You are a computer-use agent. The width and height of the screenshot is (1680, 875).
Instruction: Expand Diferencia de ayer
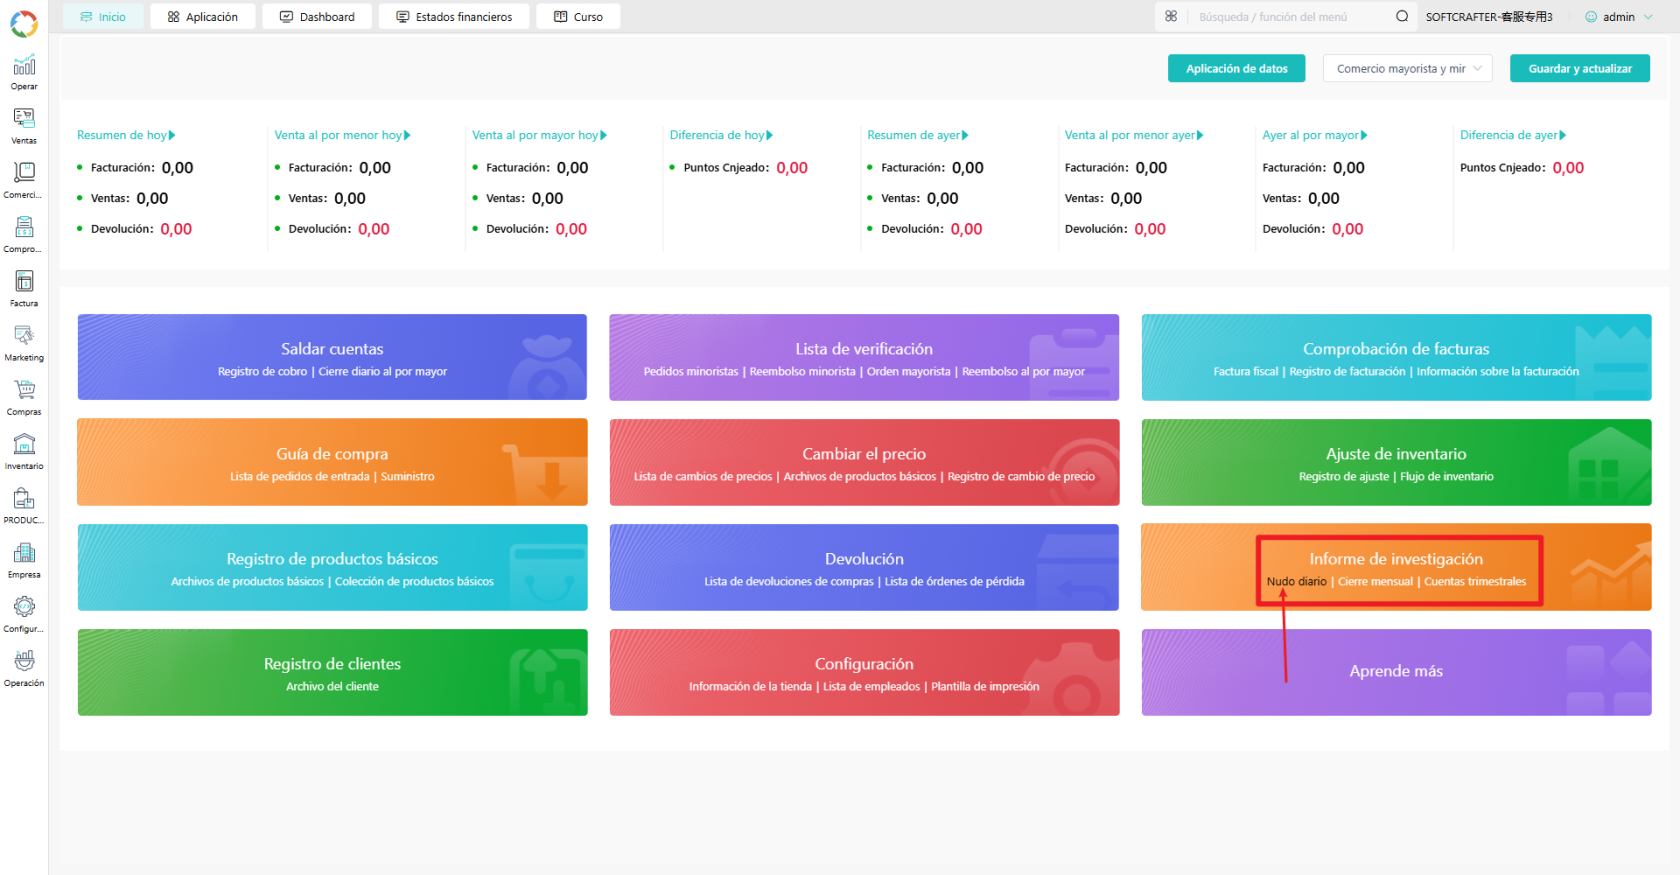[x=1513, y=135]
